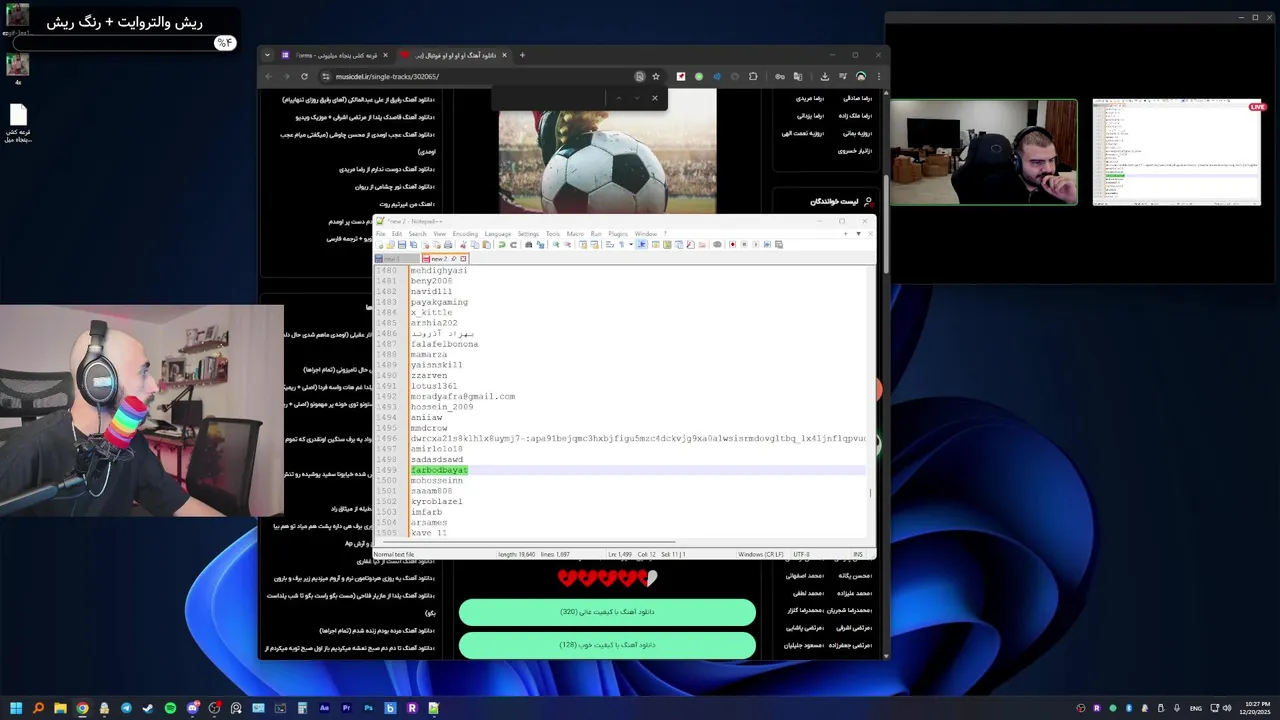
Task: Open the Plugins menu in Notepad++
Action: tap(618, 234)
